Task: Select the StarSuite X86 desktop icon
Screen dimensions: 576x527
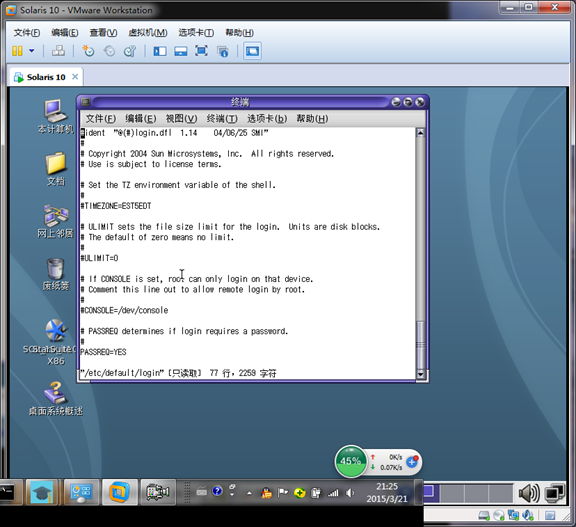Action: coord(55,342)
